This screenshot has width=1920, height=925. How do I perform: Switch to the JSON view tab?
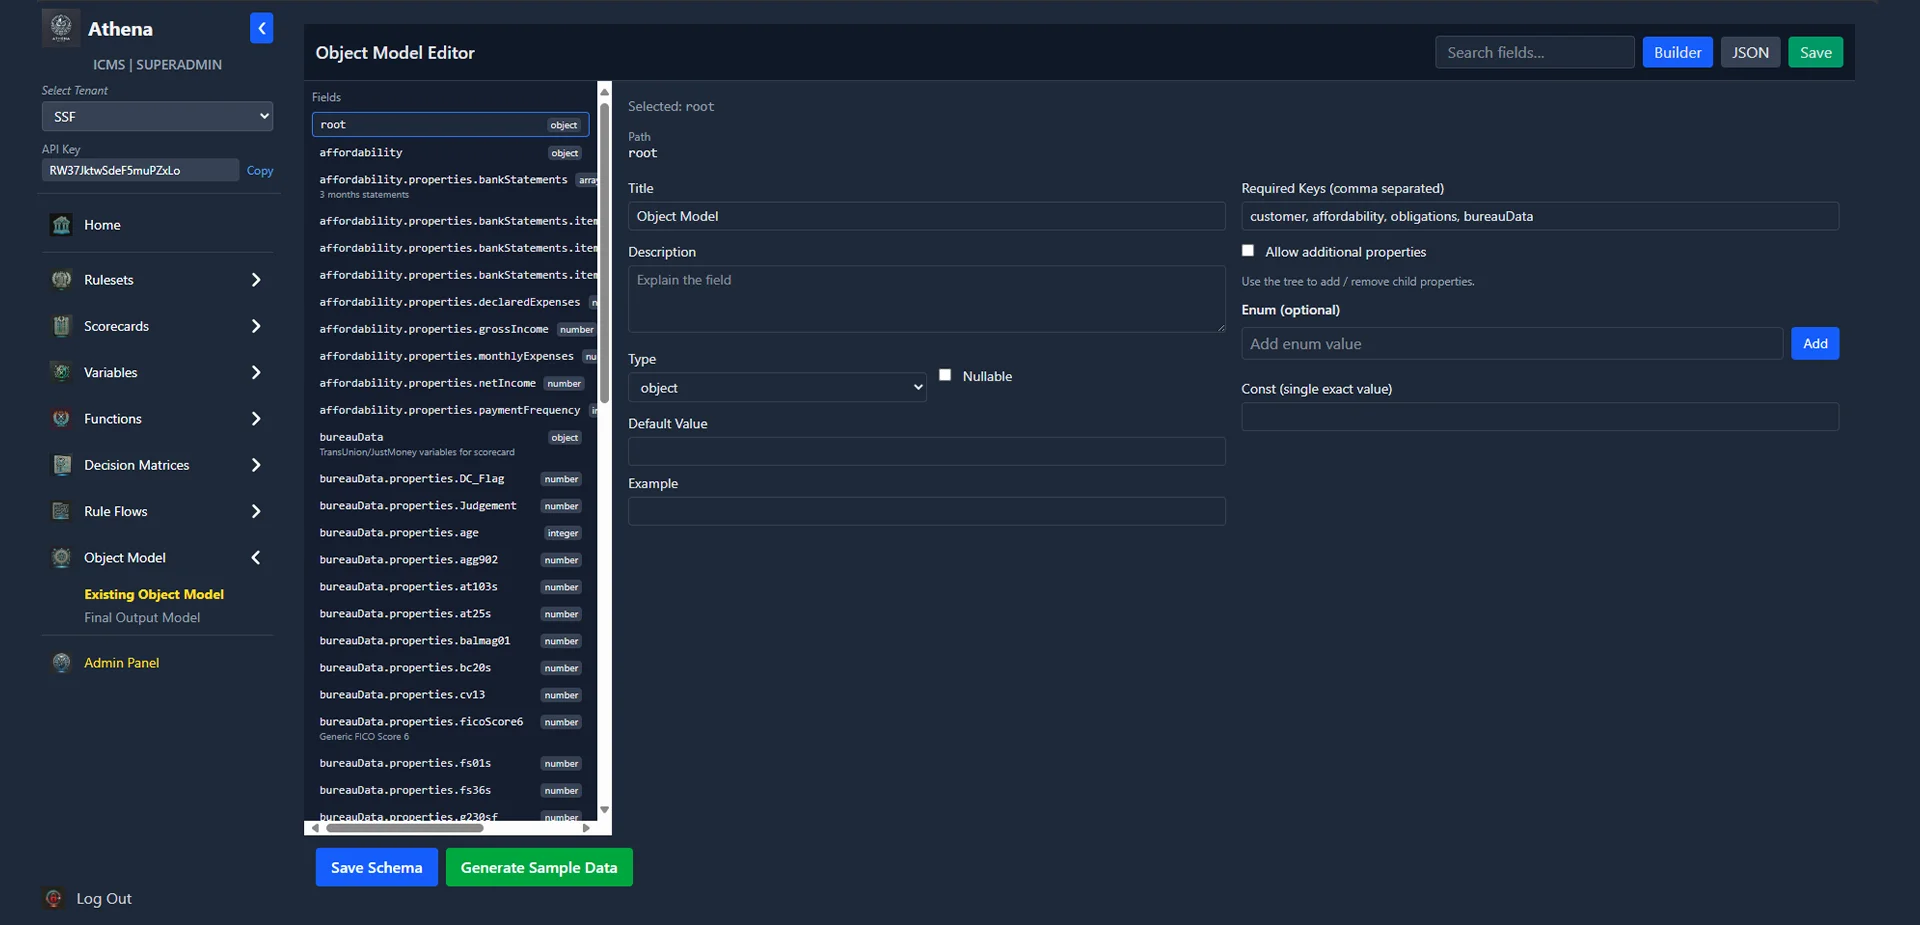(x=1749, y=53)
